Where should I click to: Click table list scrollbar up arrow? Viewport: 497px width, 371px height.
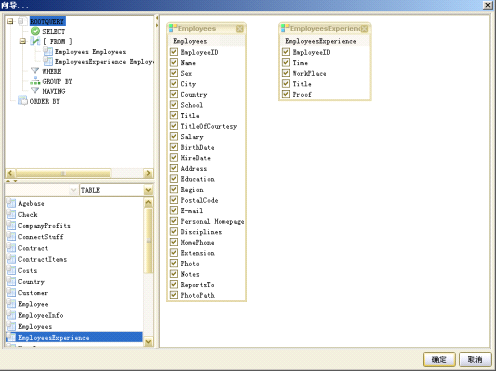[148, 202]
